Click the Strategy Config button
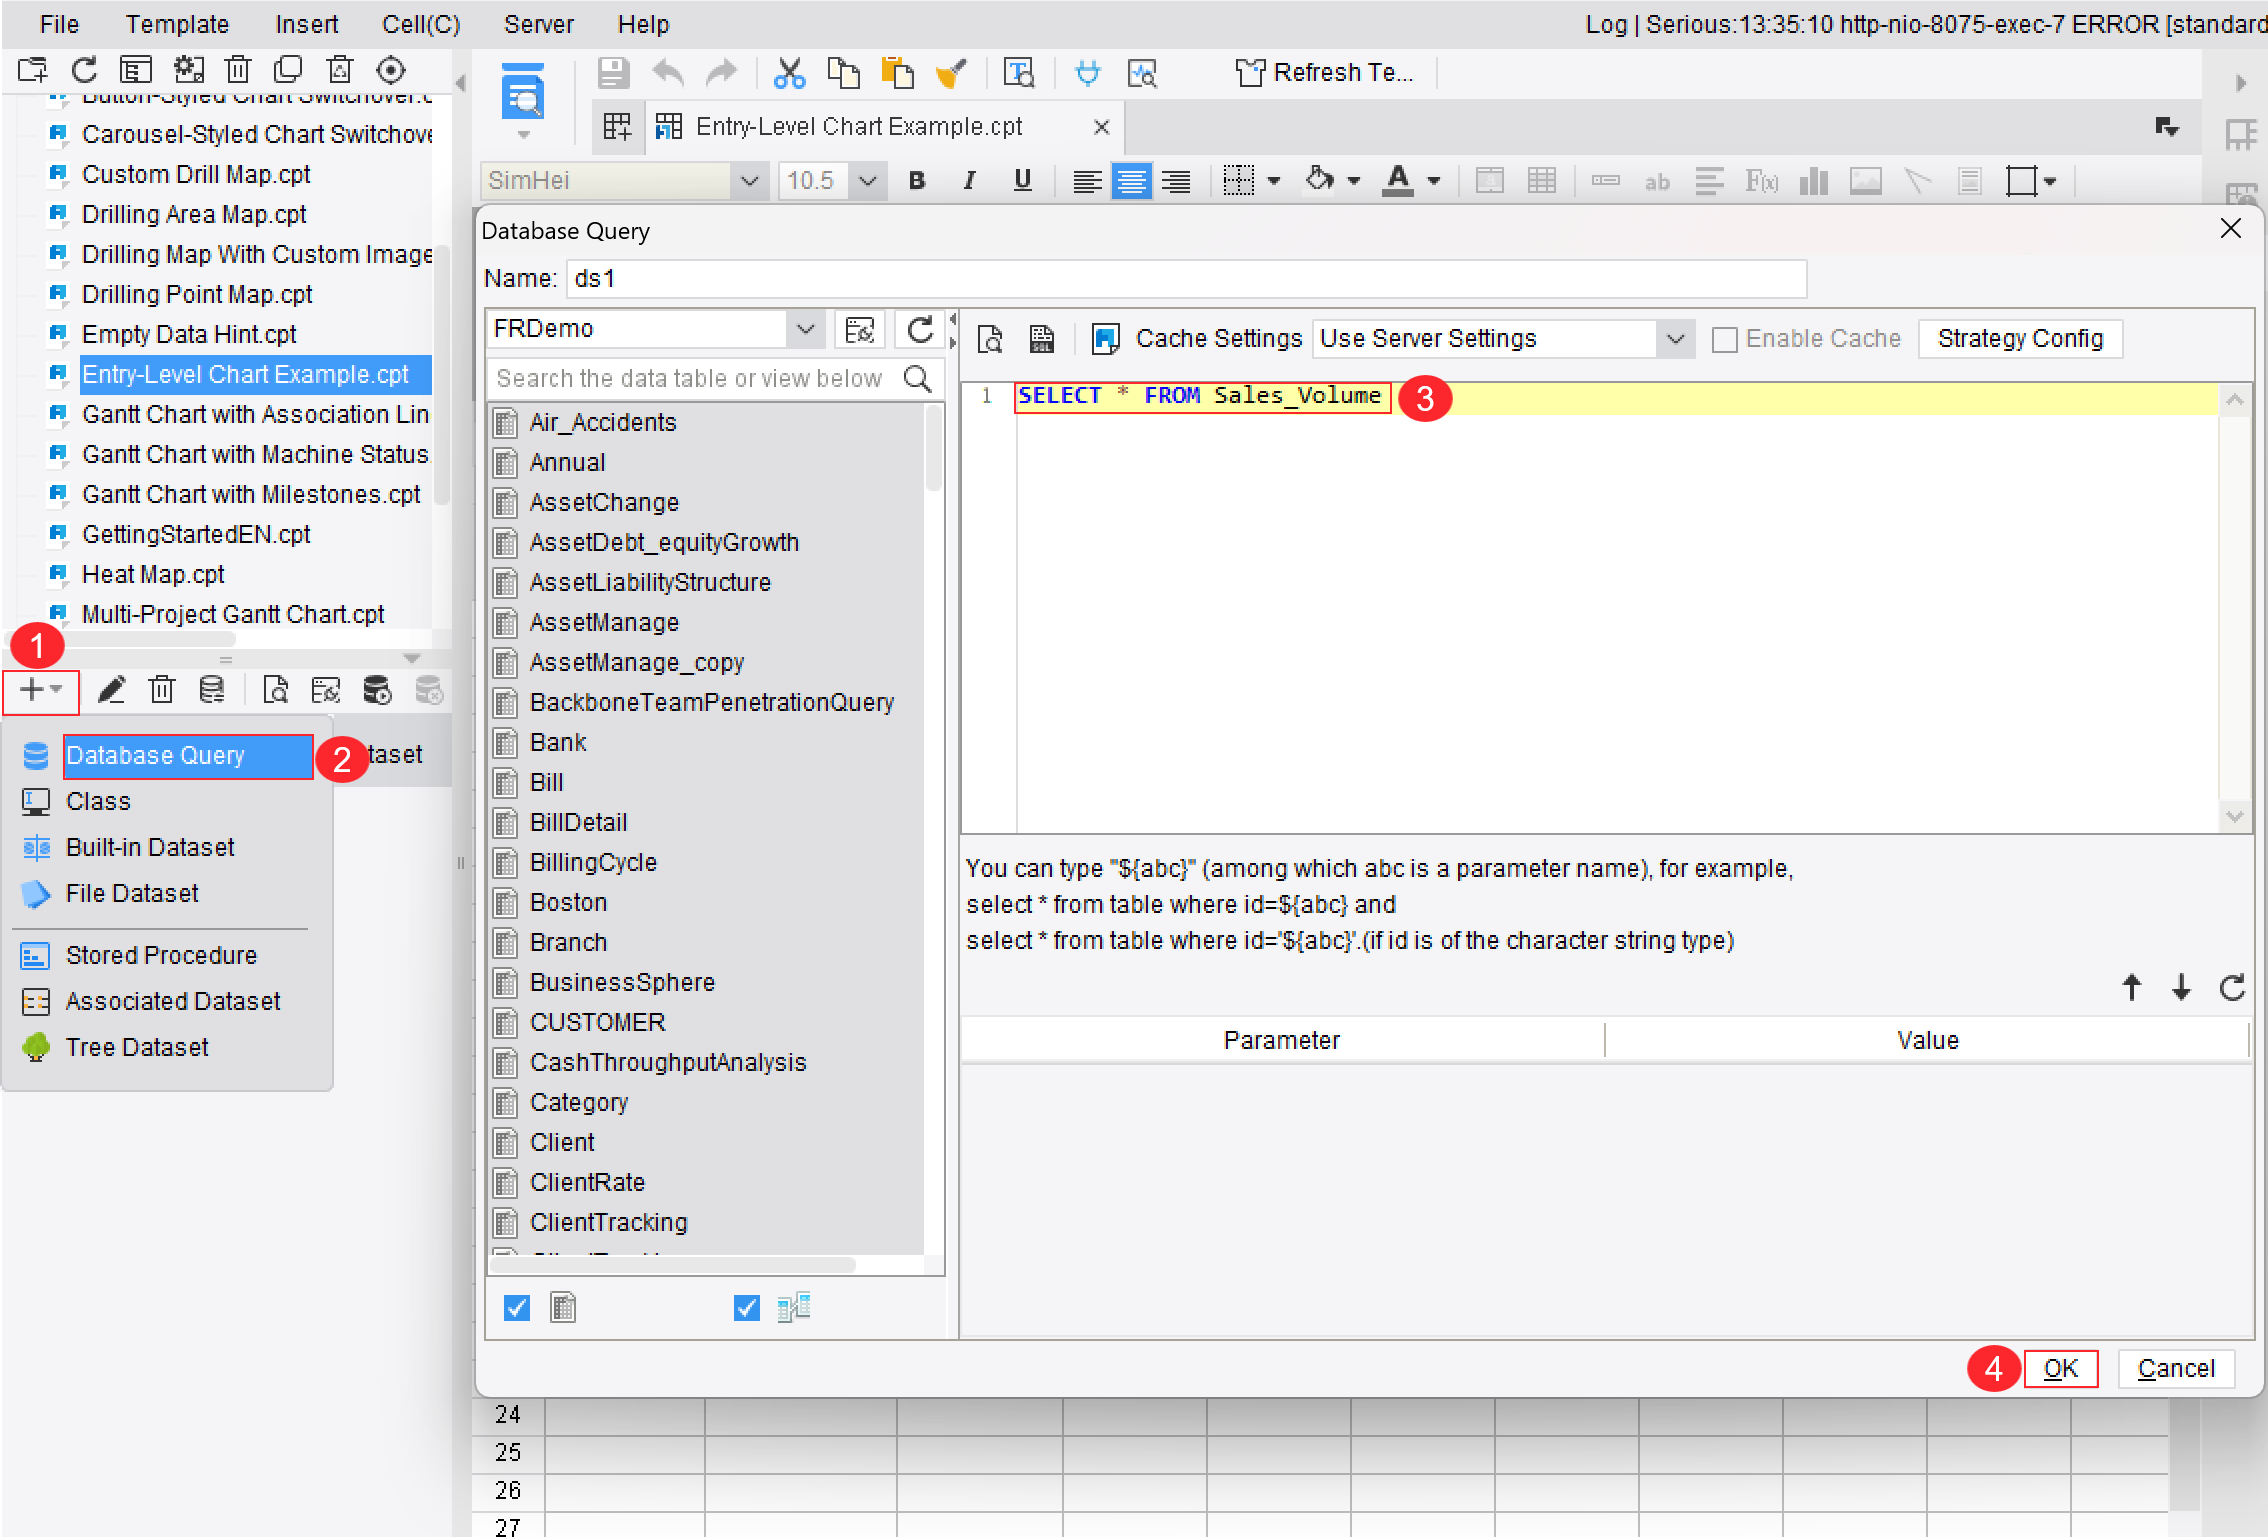Image resolution: width=2268 pixels, height=1537 pixels. [2020, 339]
